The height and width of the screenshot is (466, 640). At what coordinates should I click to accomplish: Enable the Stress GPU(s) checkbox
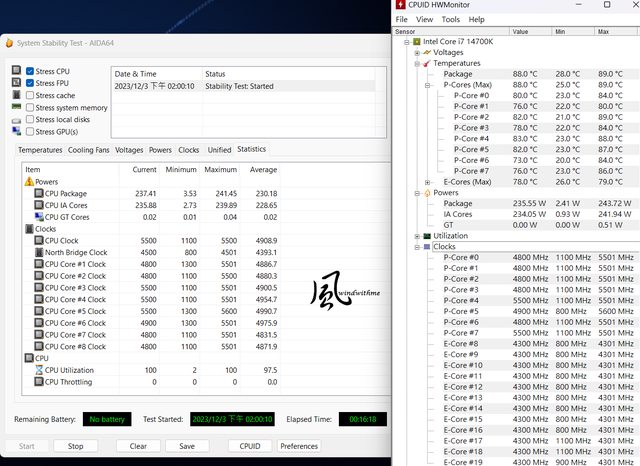point(30,131)
